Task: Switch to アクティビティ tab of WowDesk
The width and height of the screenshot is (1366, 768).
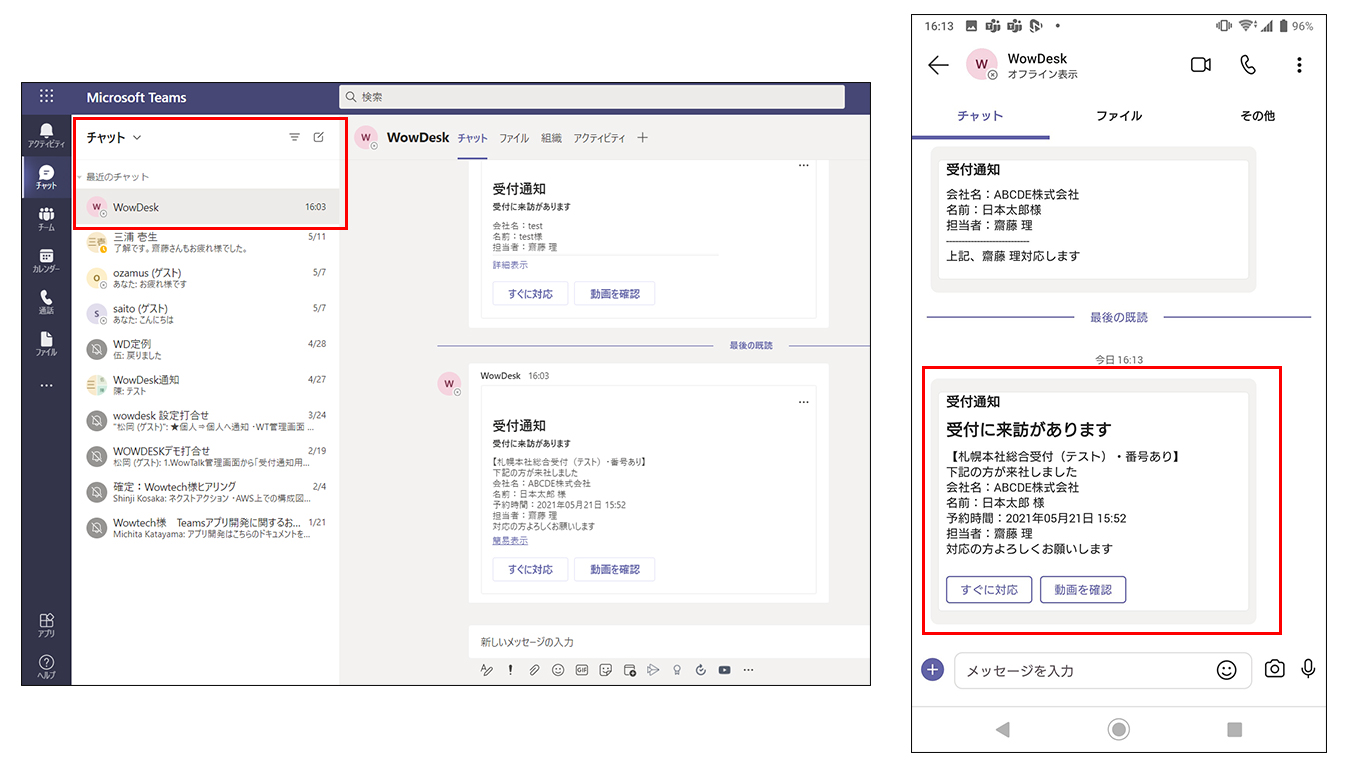Action: click(x=599, y=138)
